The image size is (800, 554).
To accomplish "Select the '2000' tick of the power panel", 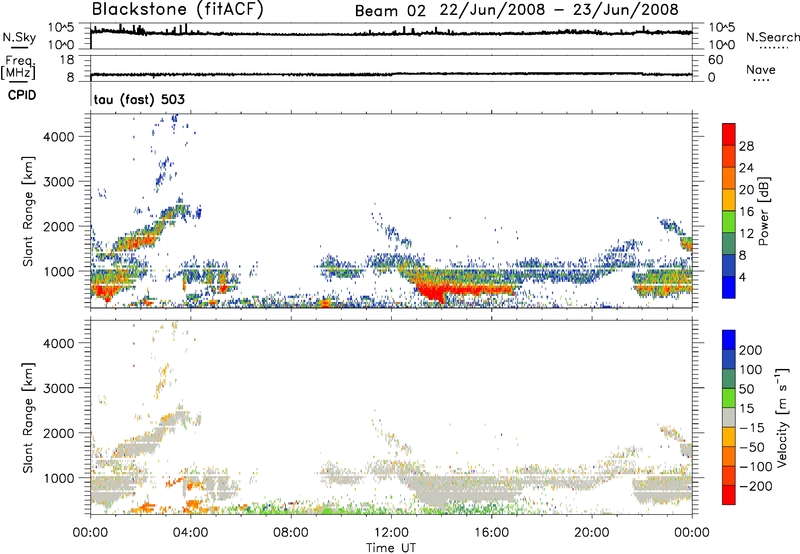I will pos(59,226).
